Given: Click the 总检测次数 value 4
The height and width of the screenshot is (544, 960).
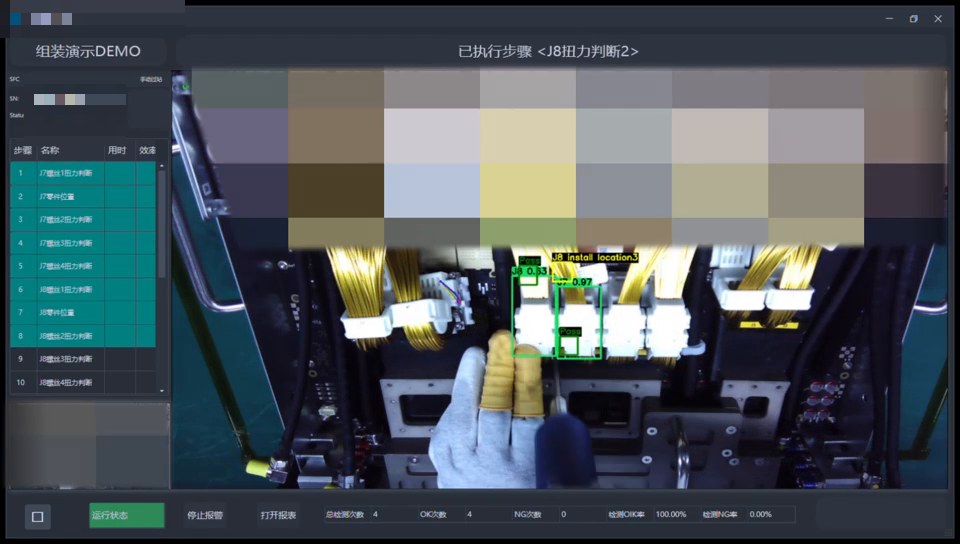Looking at the screenshot, I should (x=375, y=515).
